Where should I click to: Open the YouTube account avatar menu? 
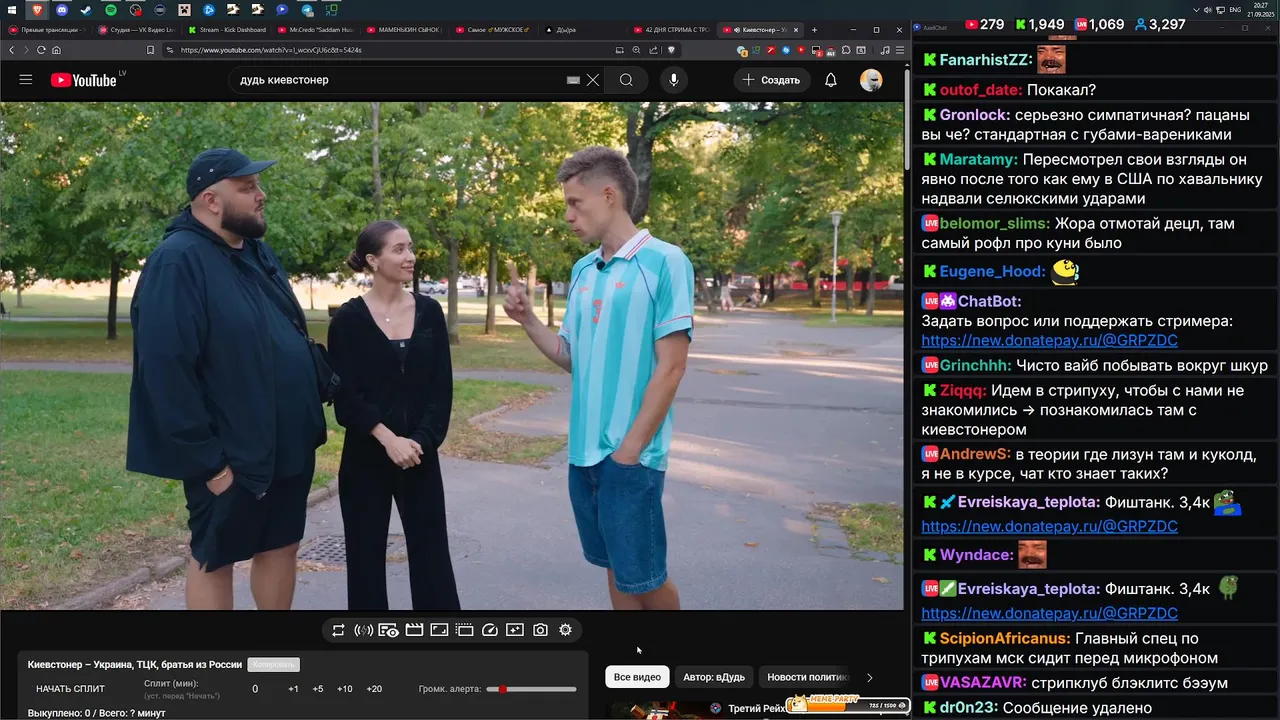tap(871, 80)
